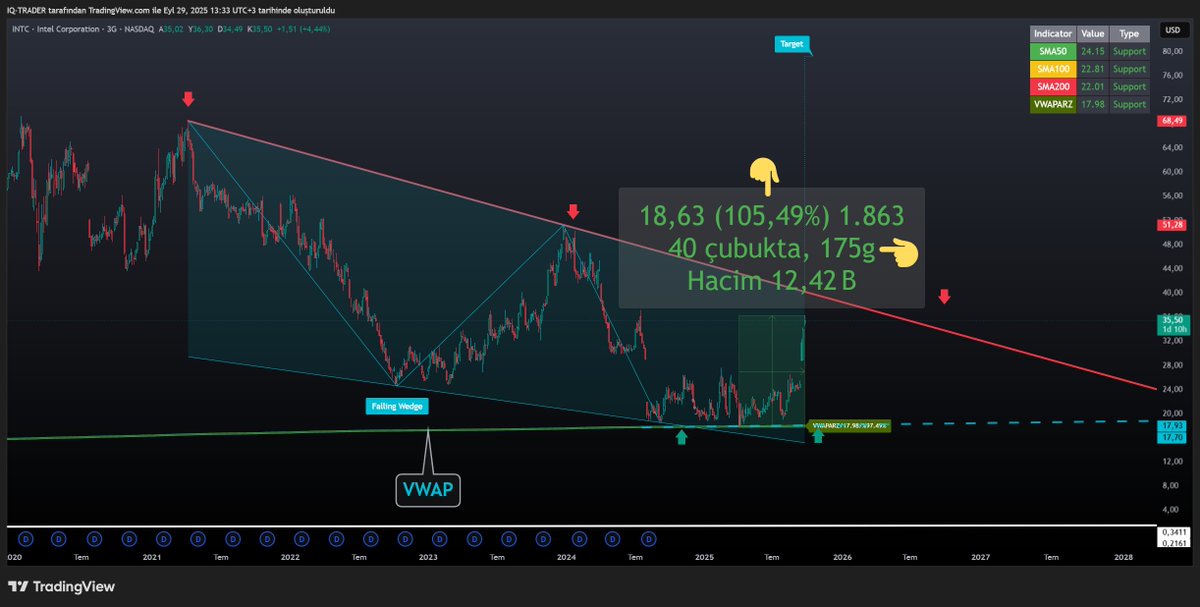Click the 2026 label on the time axis
This screenshot has width=1200, height=607.
841,556
